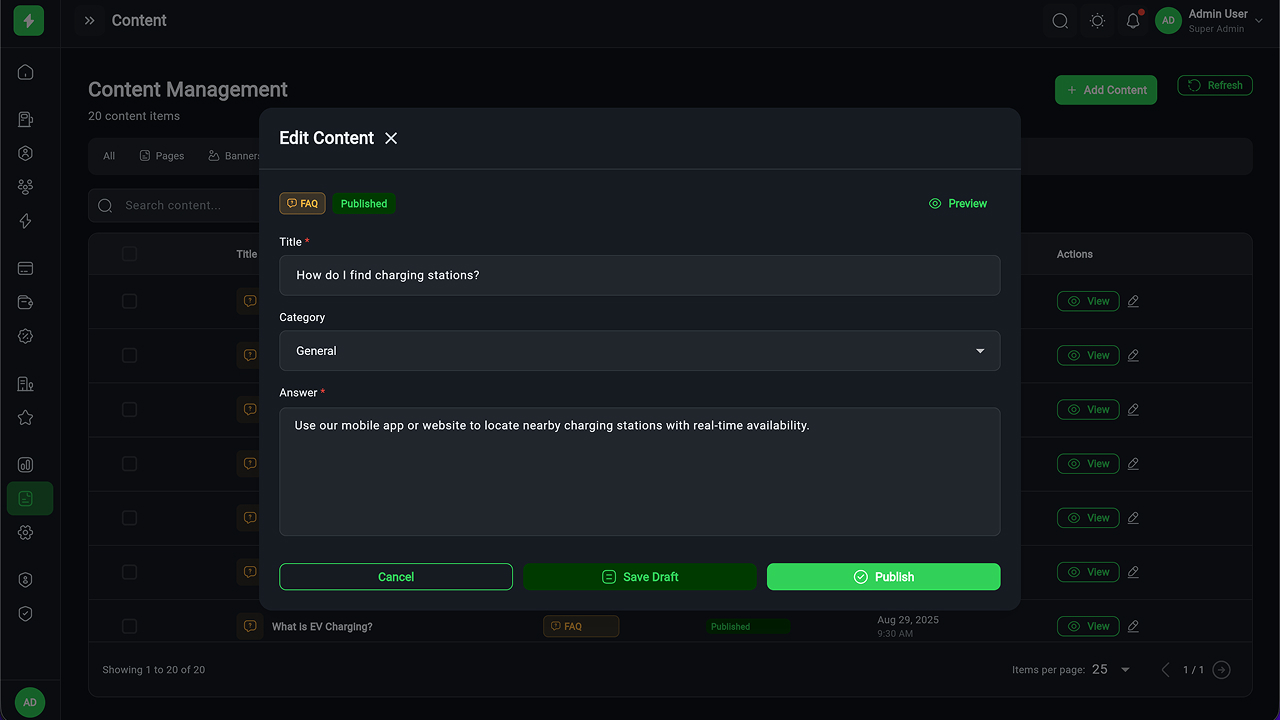Change items per page dropdown

point(1111,670)
